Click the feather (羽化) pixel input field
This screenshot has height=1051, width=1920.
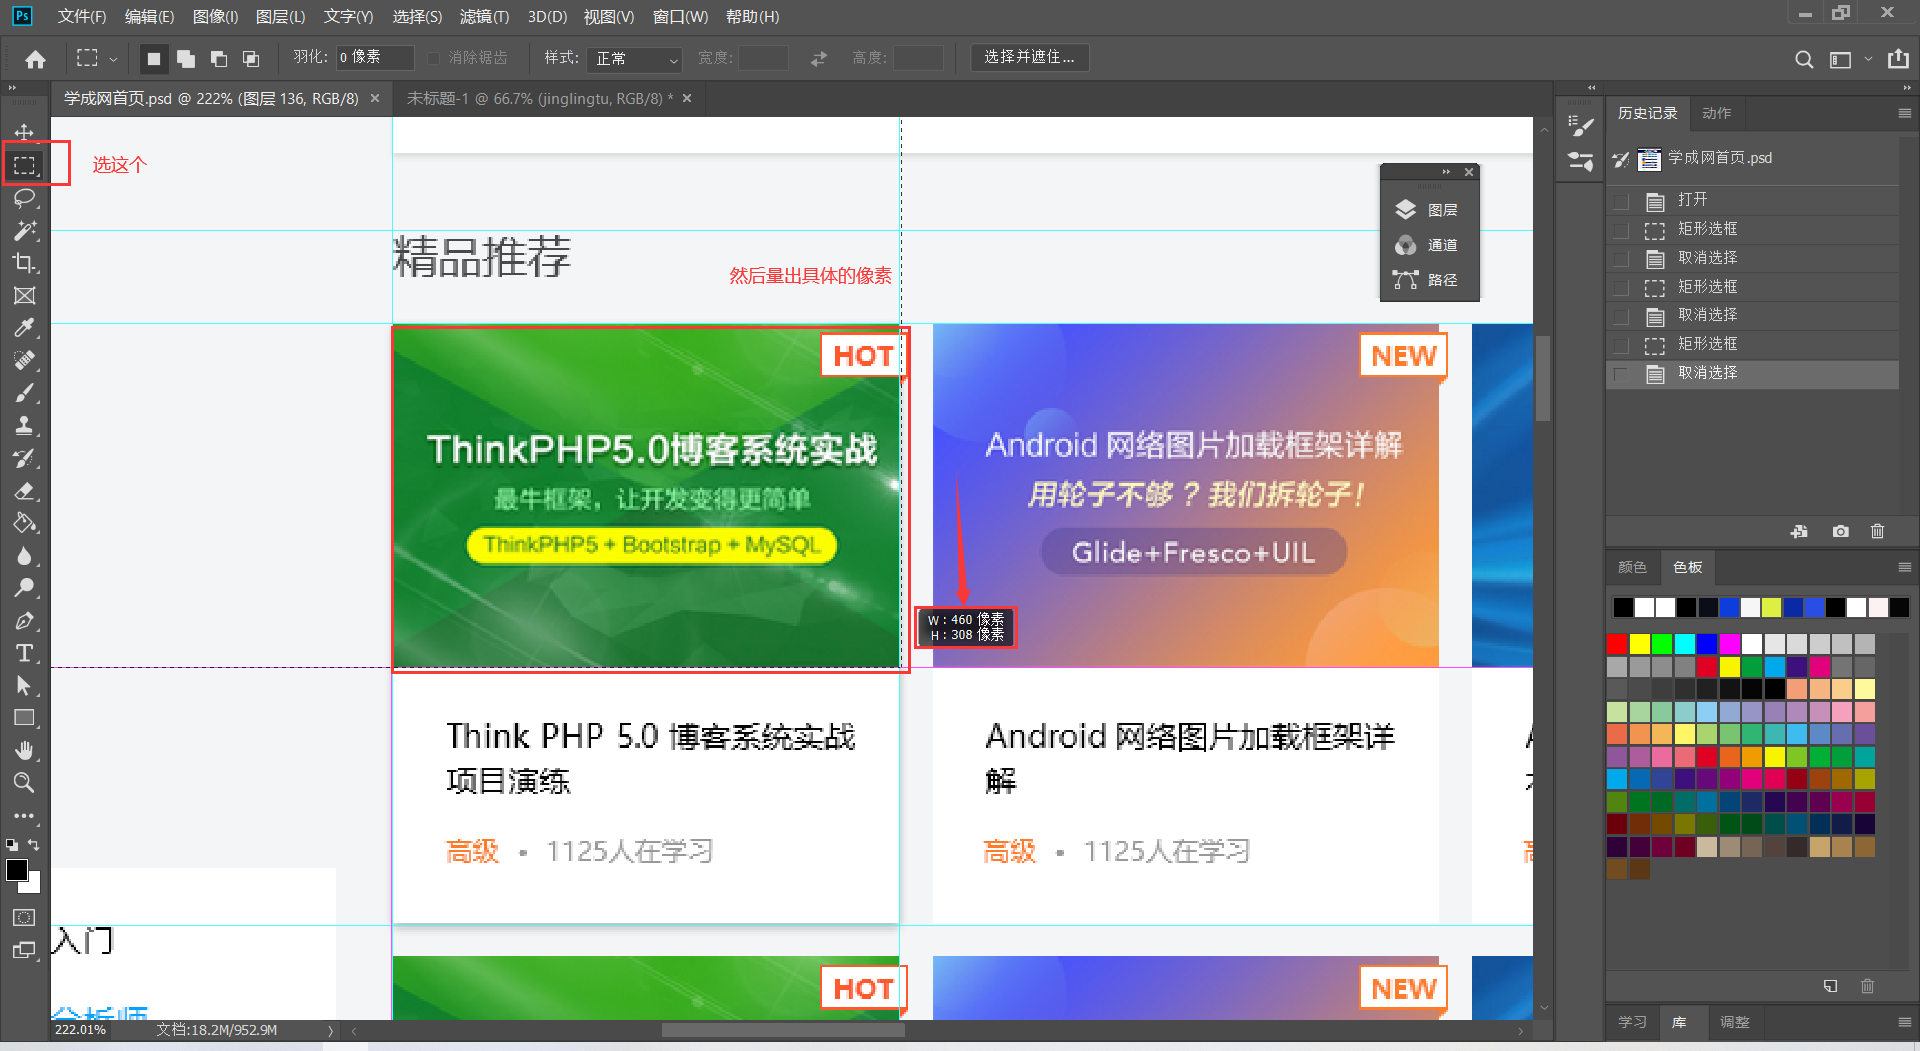[374, 58]
